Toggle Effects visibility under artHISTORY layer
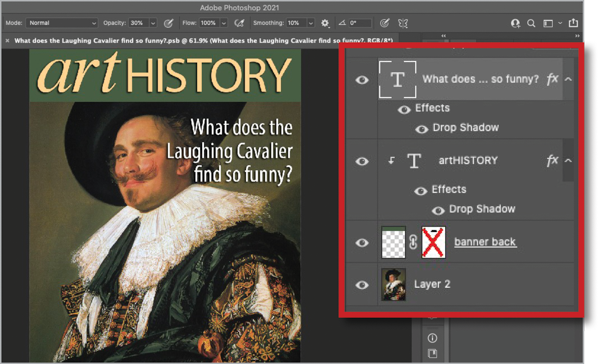This screenshot has height=364, width=599. [421, 191]
